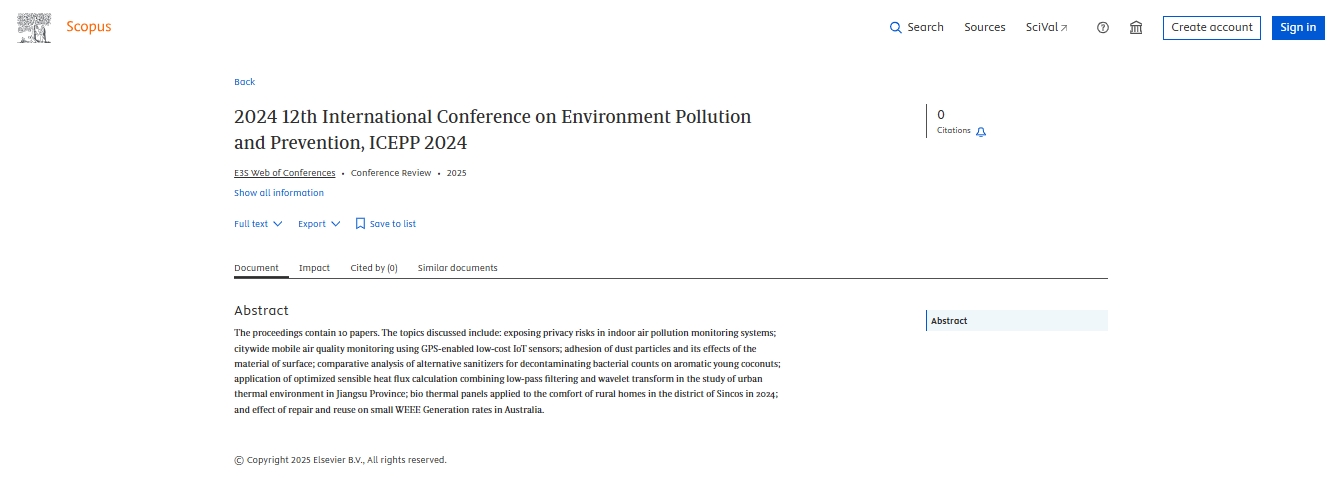The height and width of the screenshot is (486, 1344).
Task: Open the Cited by (0) tab
Action: (x=374, y=268)
